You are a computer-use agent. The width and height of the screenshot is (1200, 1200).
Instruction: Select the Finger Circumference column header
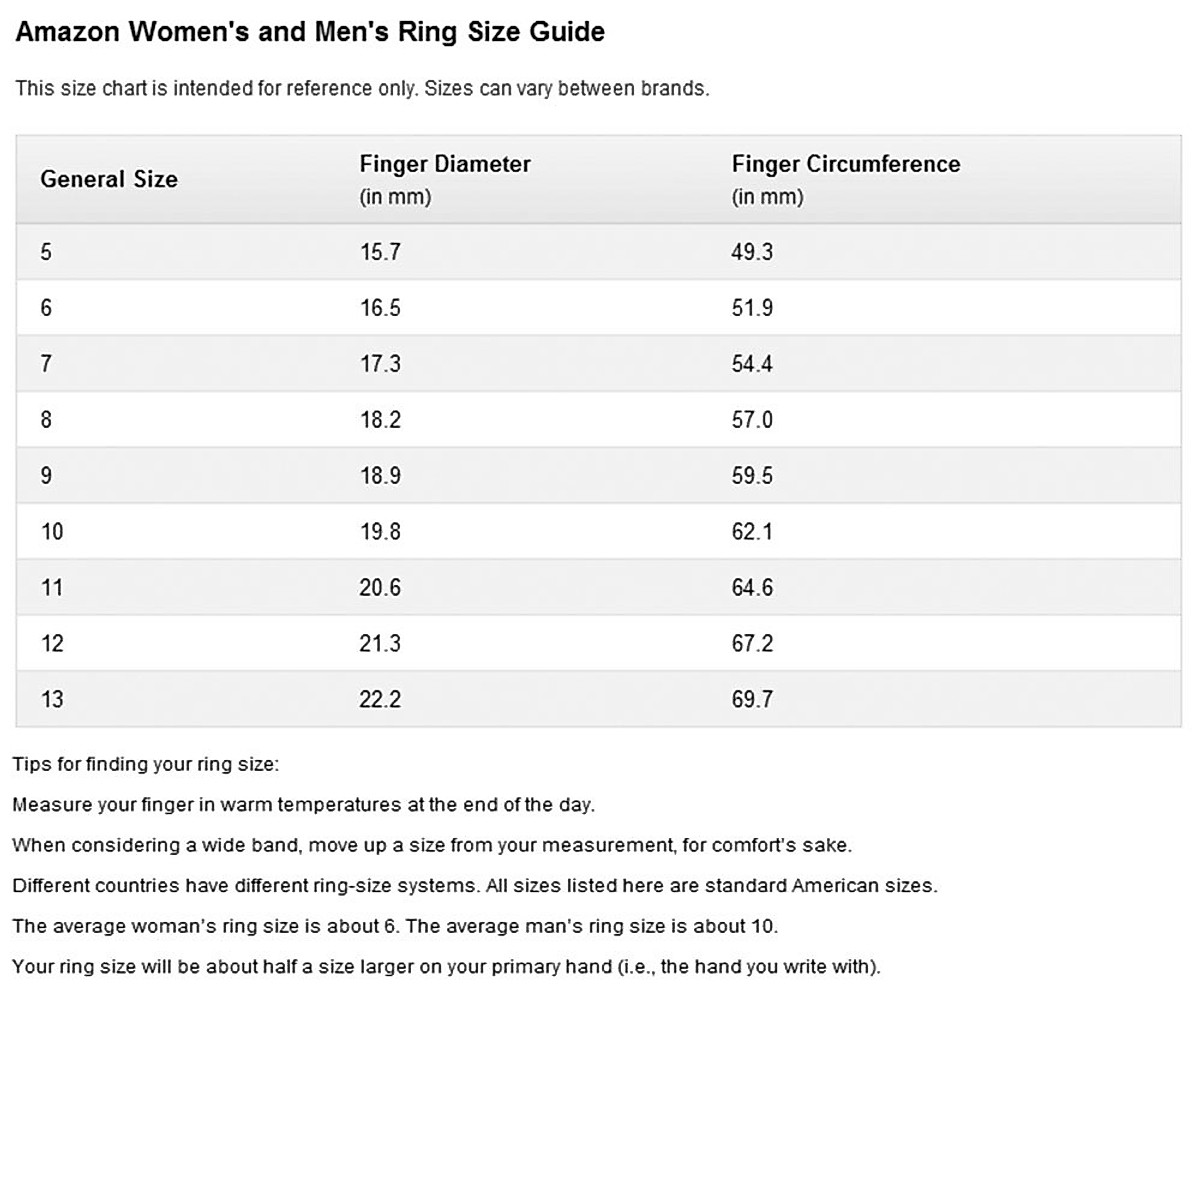tap(845, 165)
